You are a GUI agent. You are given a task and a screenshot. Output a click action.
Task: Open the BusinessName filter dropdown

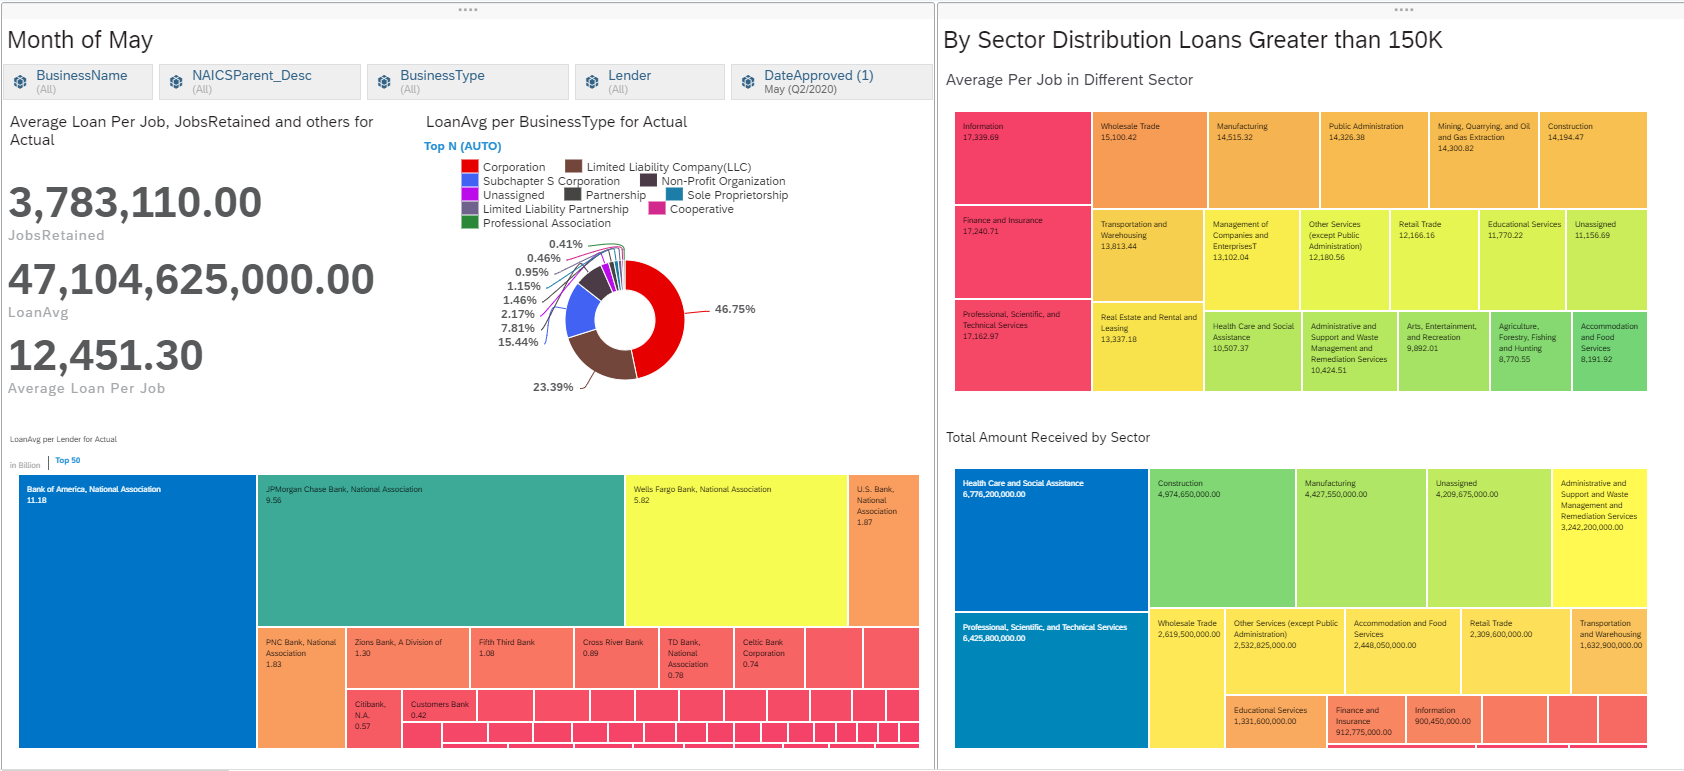(78, 82)
